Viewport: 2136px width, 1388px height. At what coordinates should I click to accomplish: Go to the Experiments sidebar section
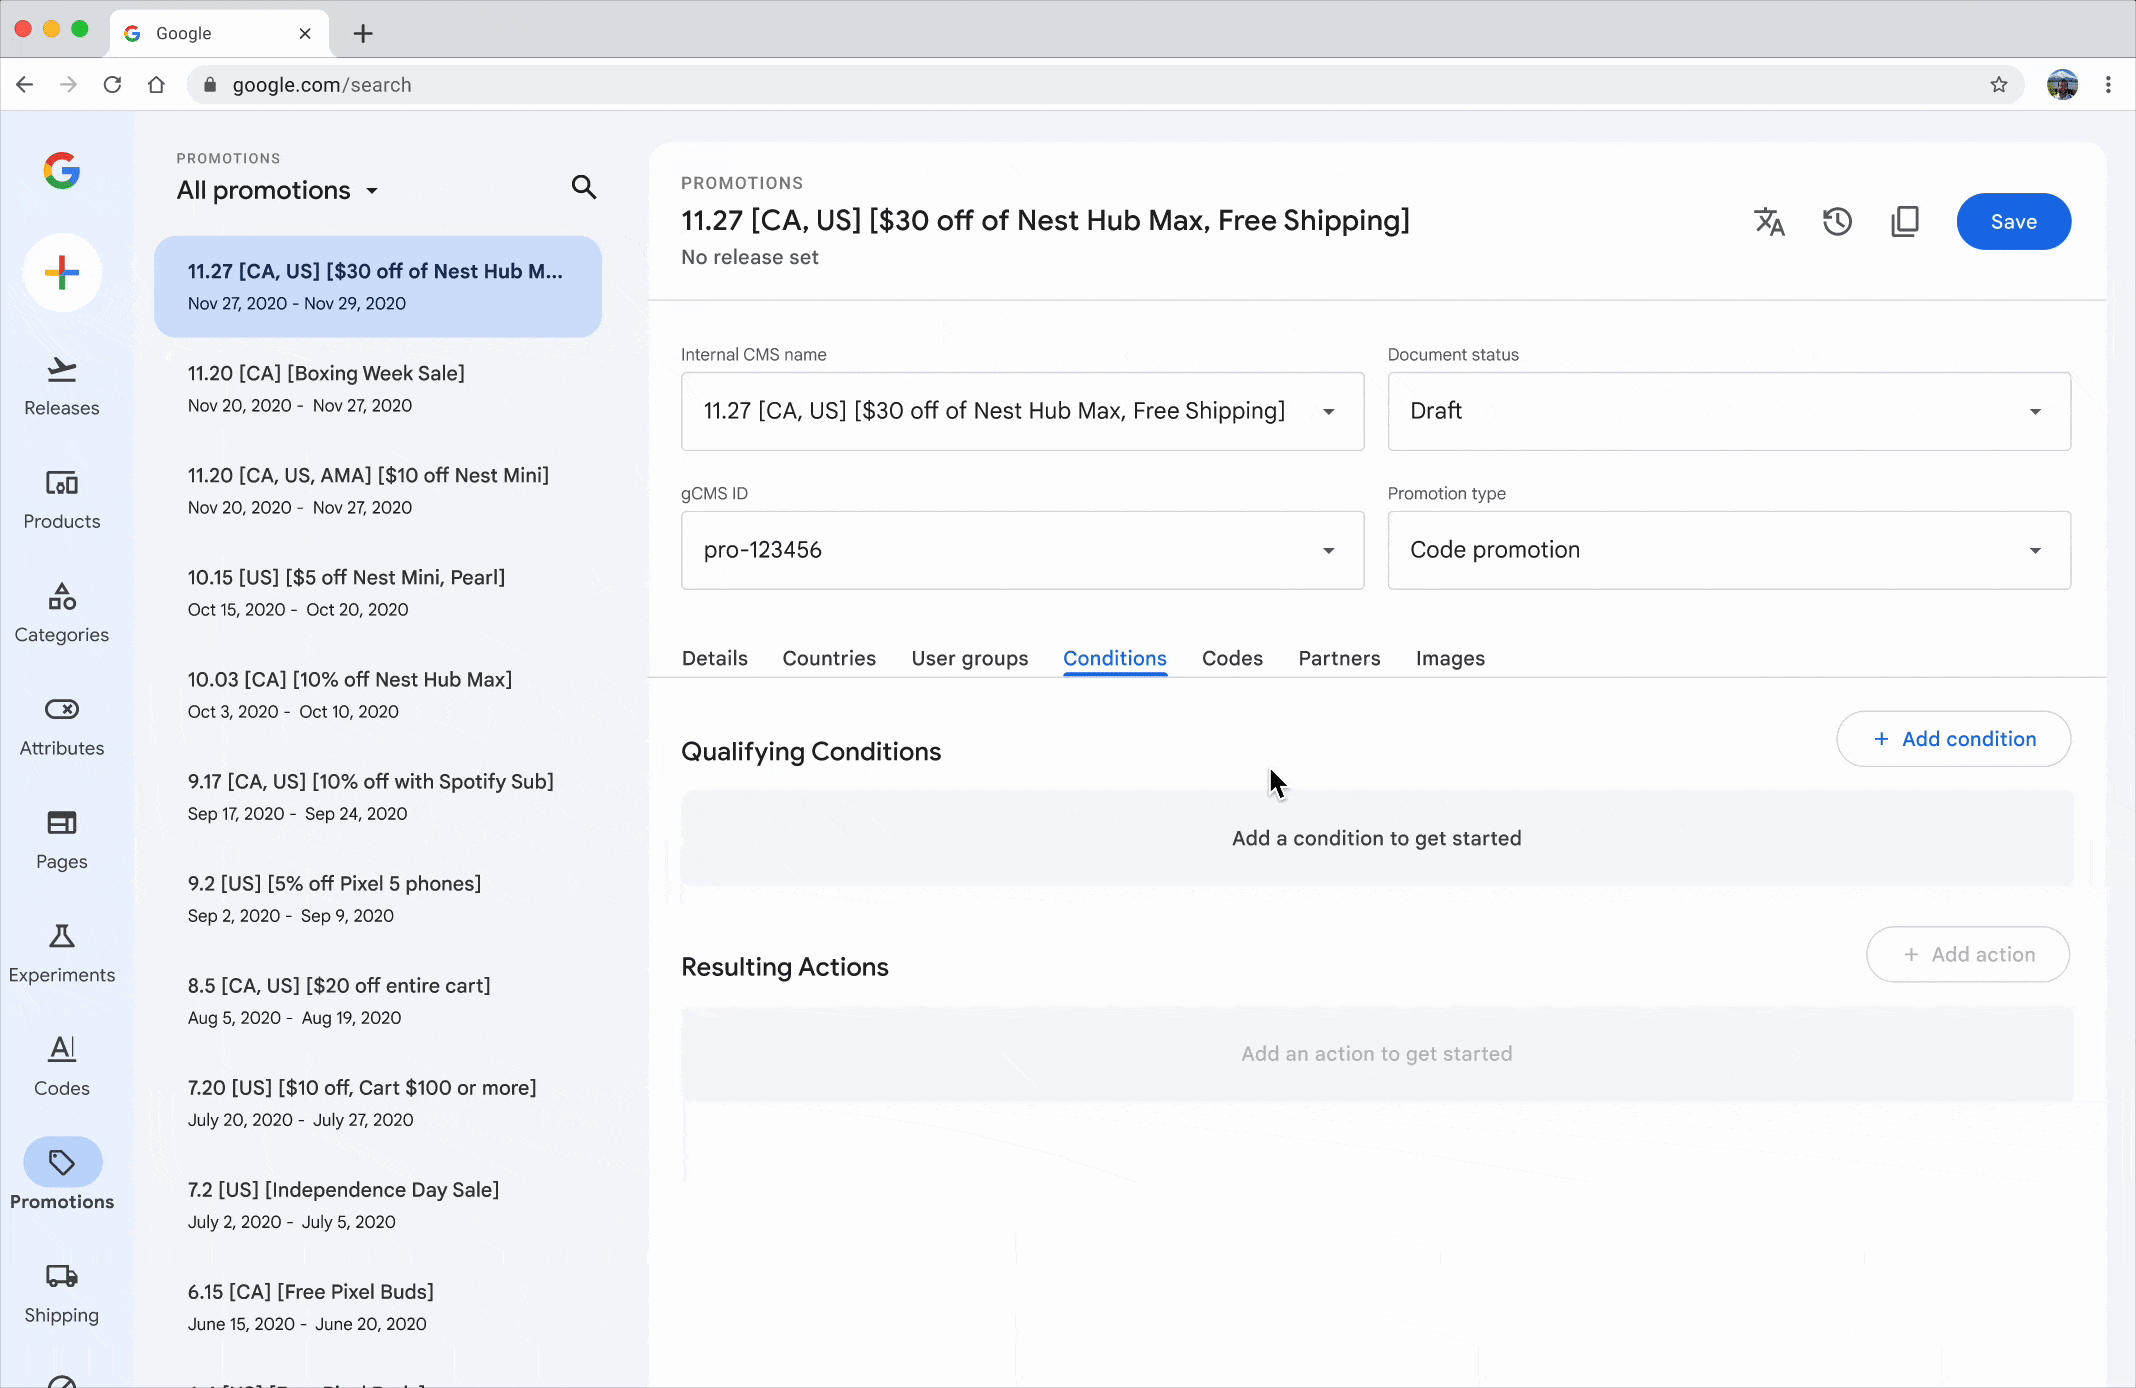[x=62, y=953]
